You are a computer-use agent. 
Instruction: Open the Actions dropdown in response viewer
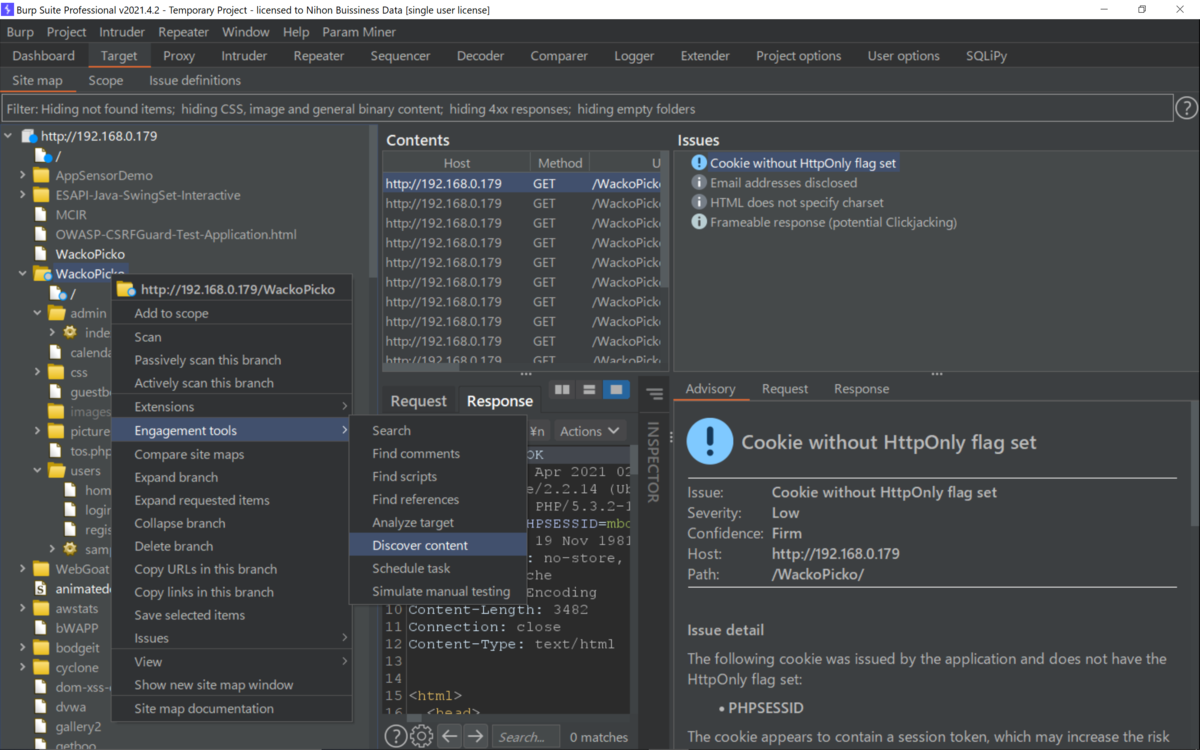(x=590, y=431)
